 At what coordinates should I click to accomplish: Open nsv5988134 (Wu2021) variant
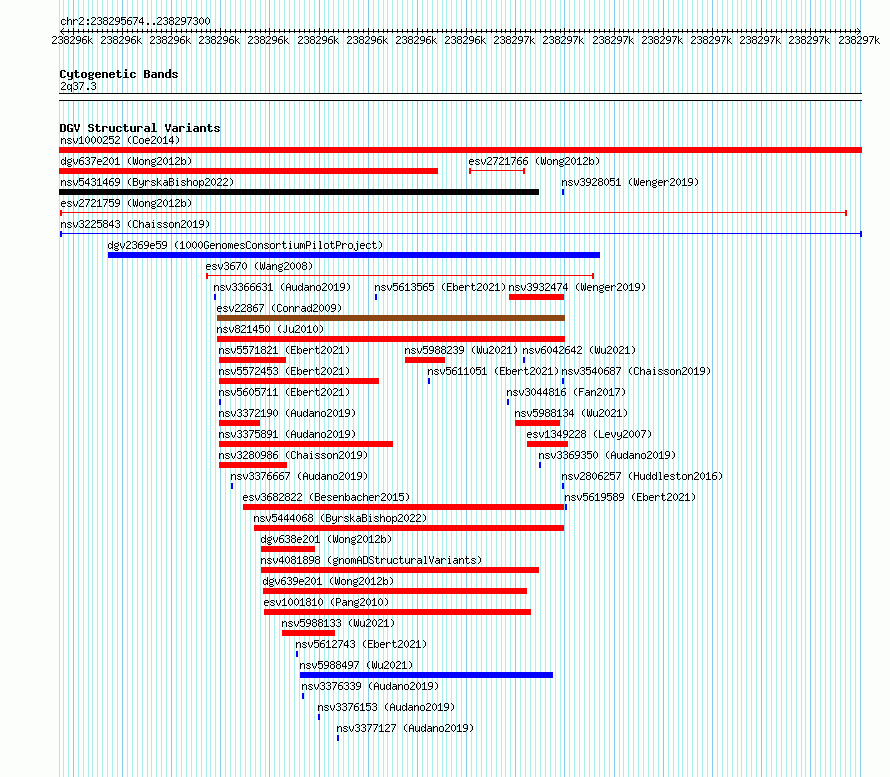pos(572,413)
